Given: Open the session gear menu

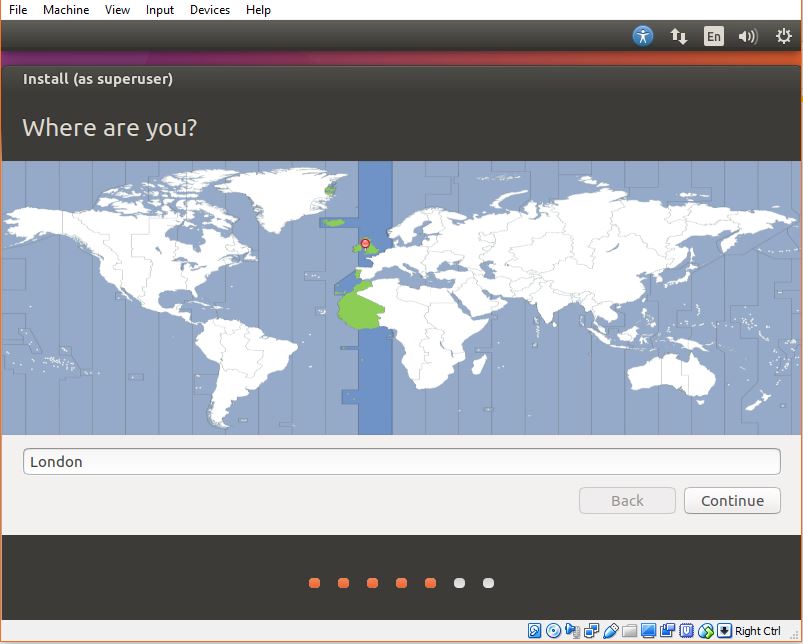Looking at the screenshot, I should point(781,35).
